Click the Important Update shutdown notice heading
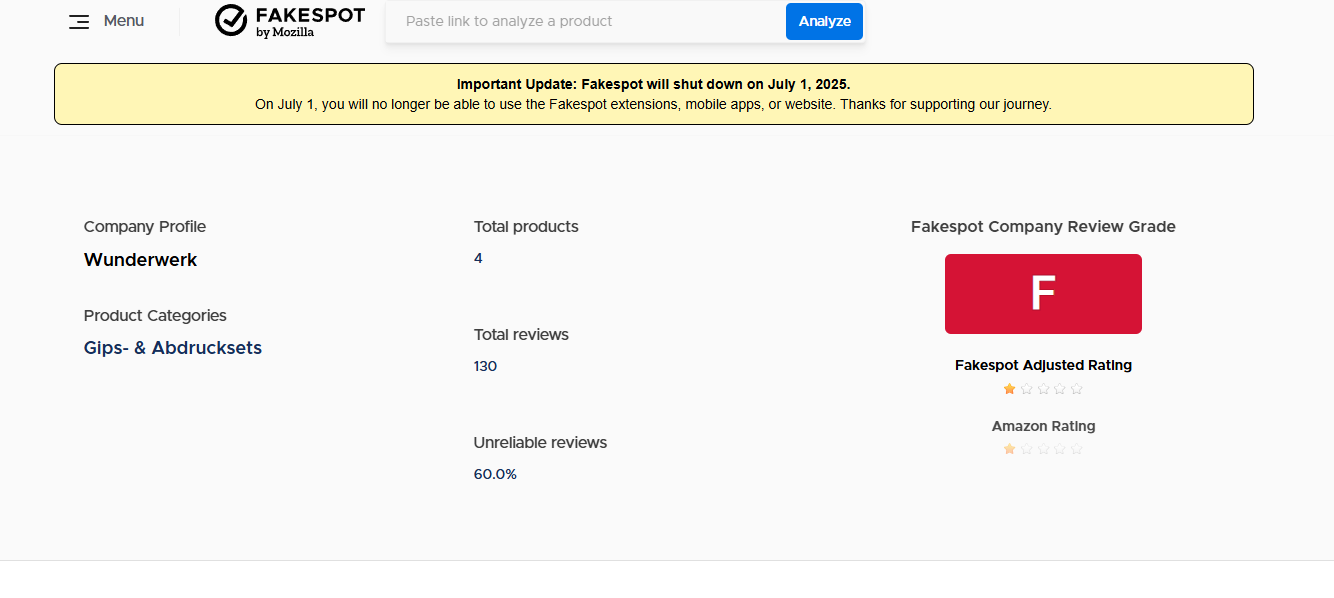1334x598 pixels. [653, 84]
